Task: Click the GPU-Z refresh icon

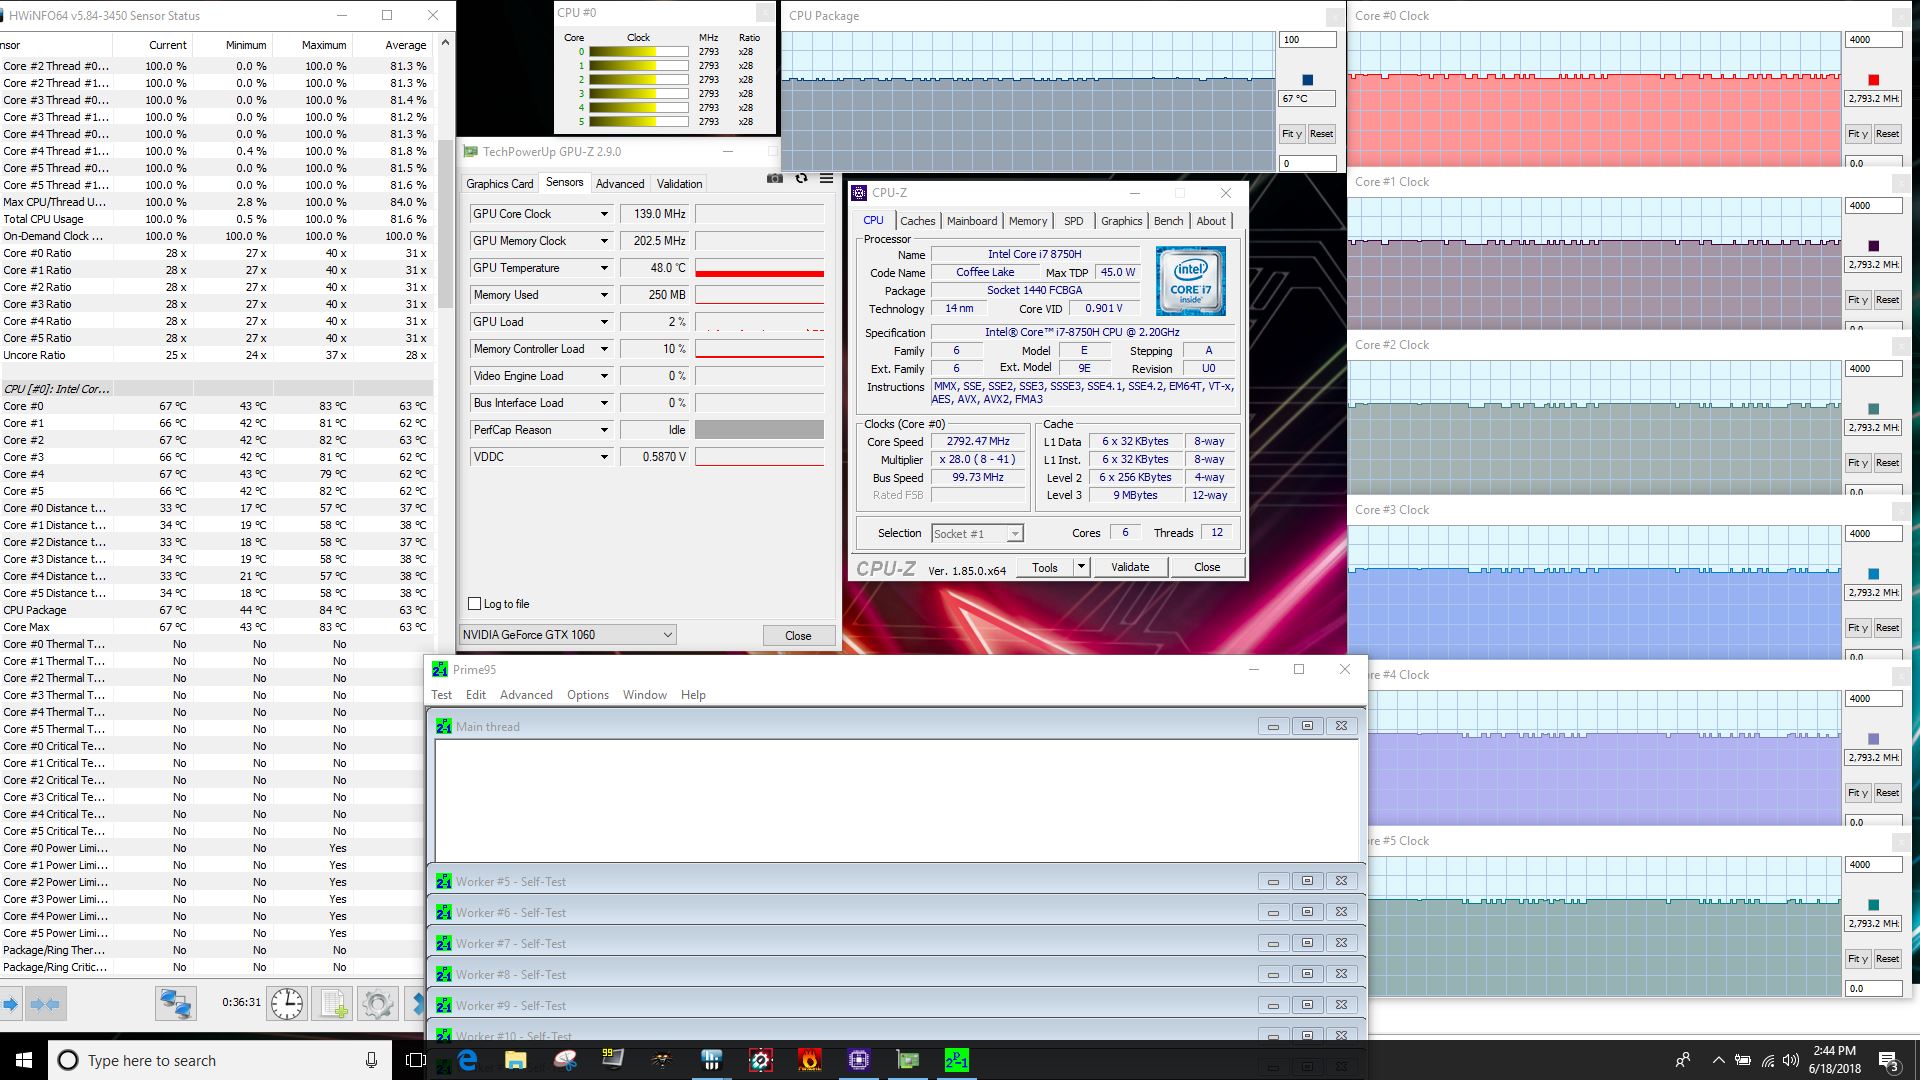Action: 801,179
